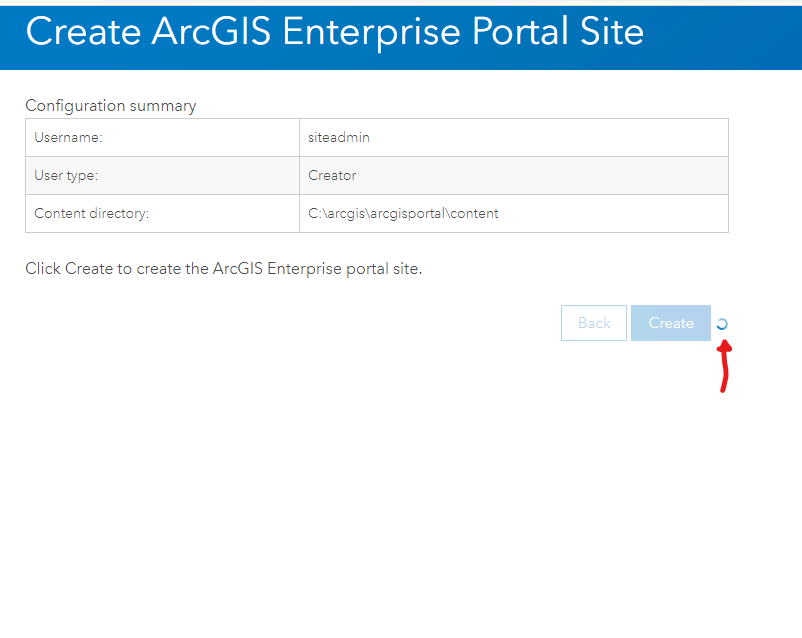Click the 'Create ArcGIS Enterprise Portal Site' title

335,32
